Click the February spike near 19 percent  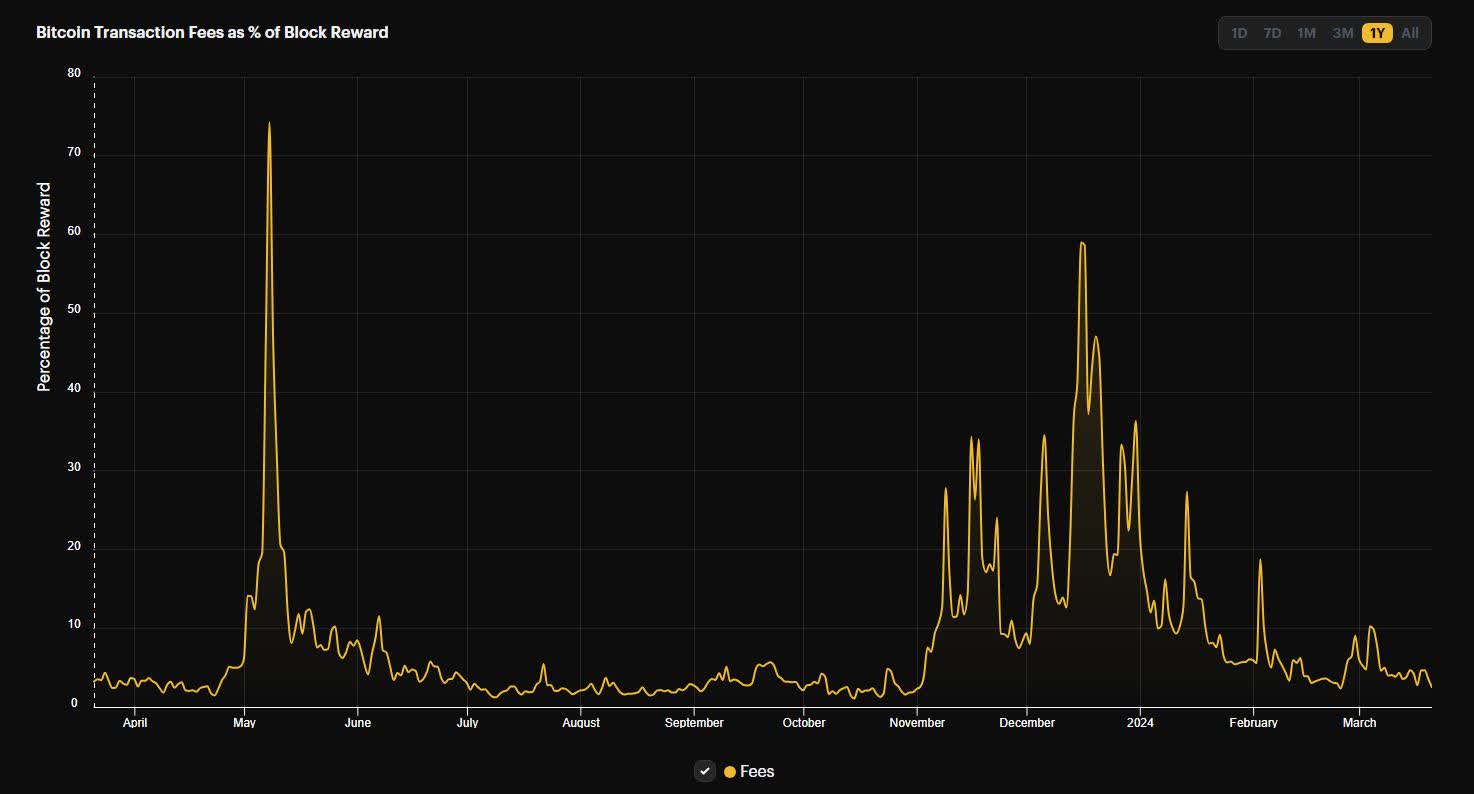tap(1260, 560)
